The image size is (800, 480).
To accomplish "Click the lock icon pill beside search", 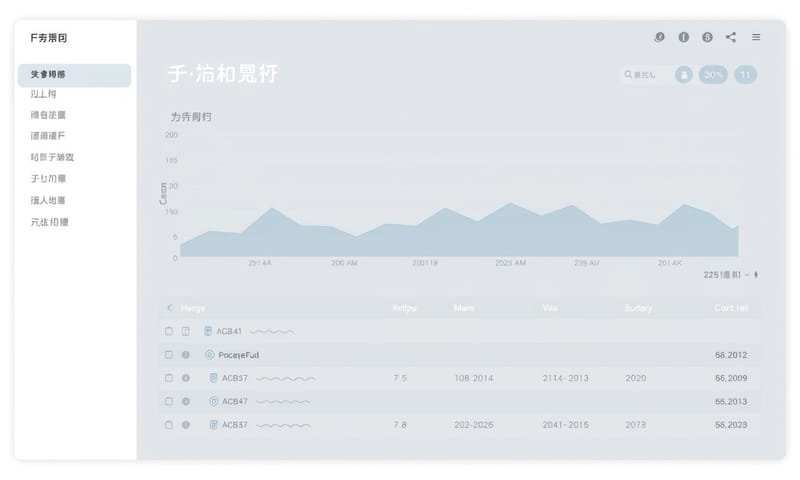I will pos(684,75).
